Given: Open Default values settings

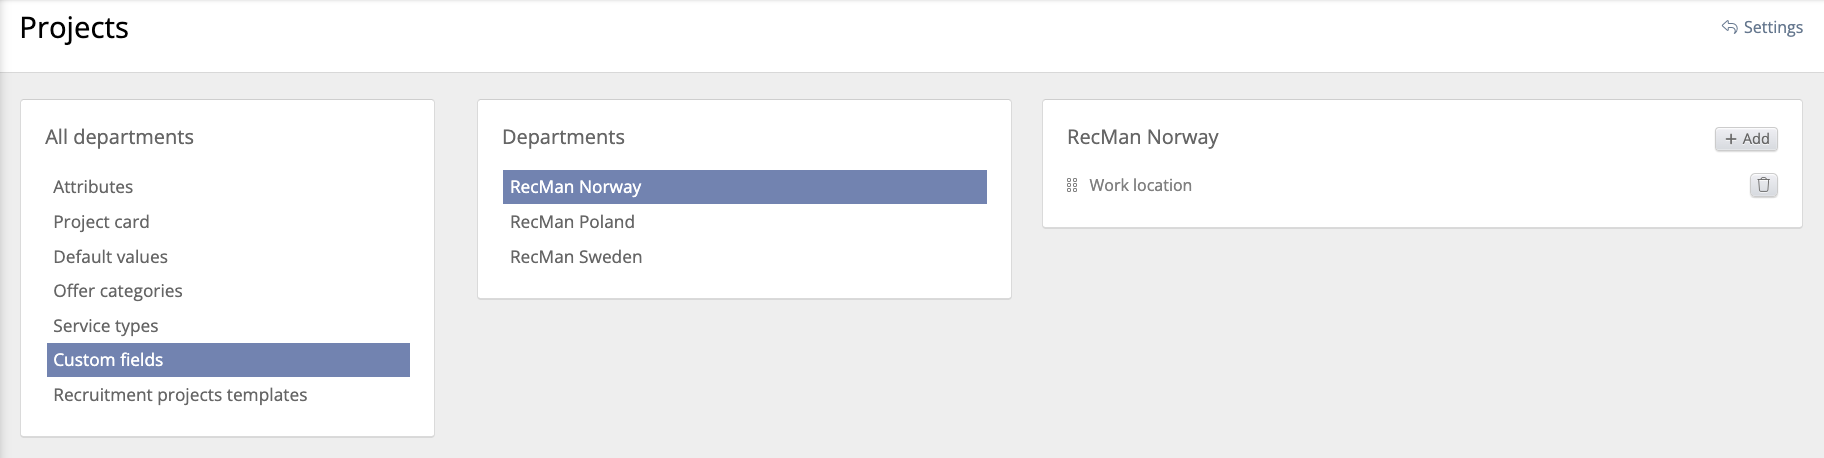Looking at the screenshot, I should coord(110,257).
